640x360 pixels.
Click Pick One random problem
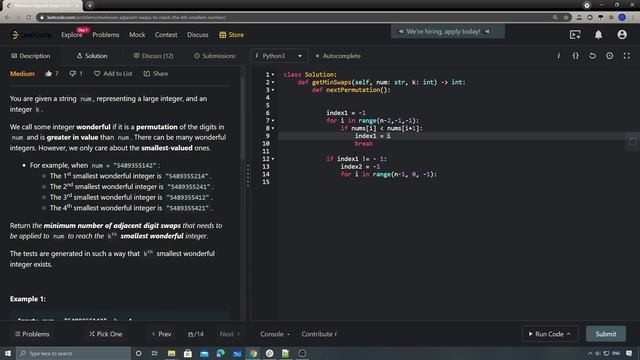coord(106,334)
